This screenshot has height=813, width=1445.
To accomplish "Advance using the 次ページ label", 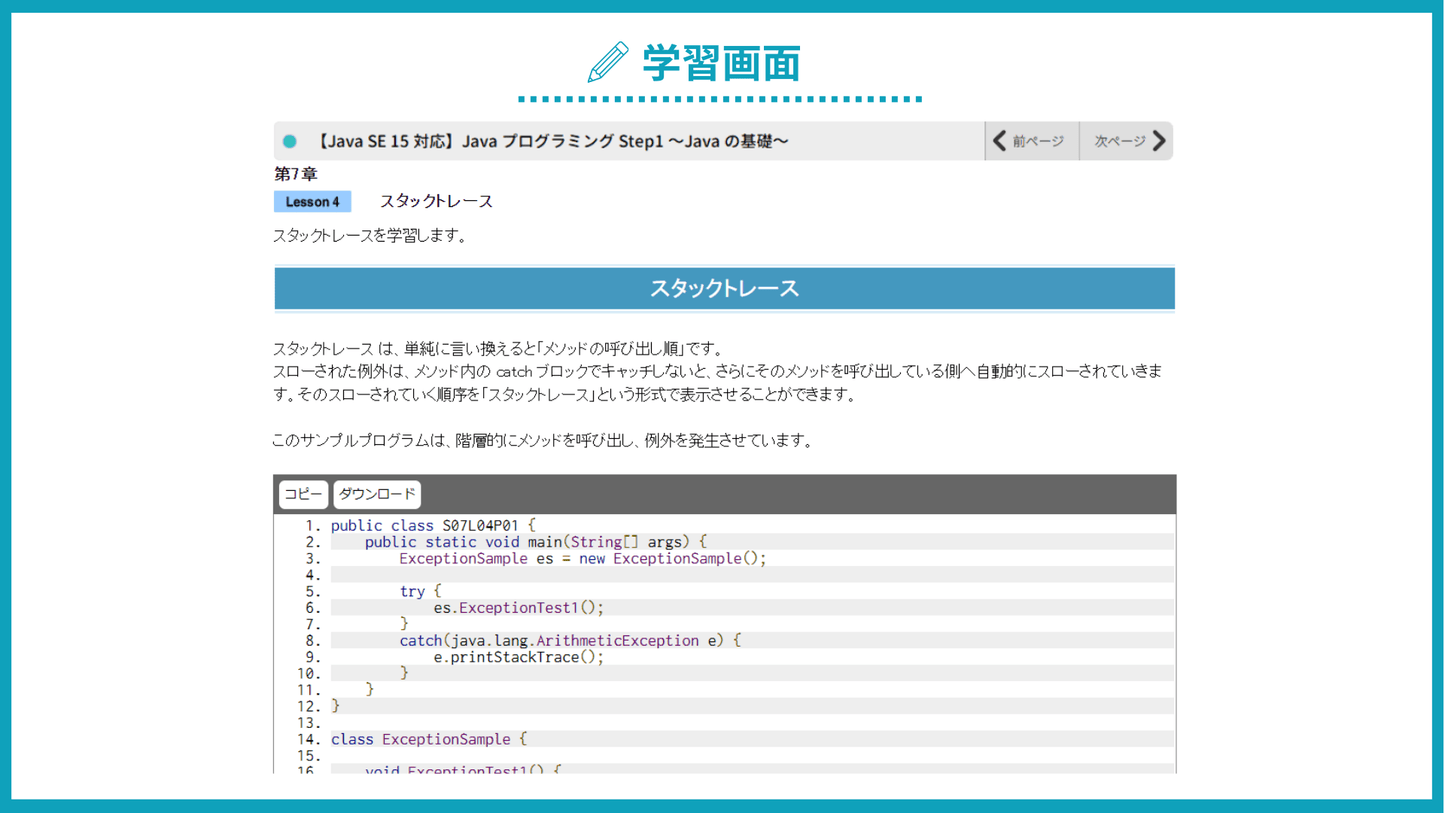I will click(1119, 141).
